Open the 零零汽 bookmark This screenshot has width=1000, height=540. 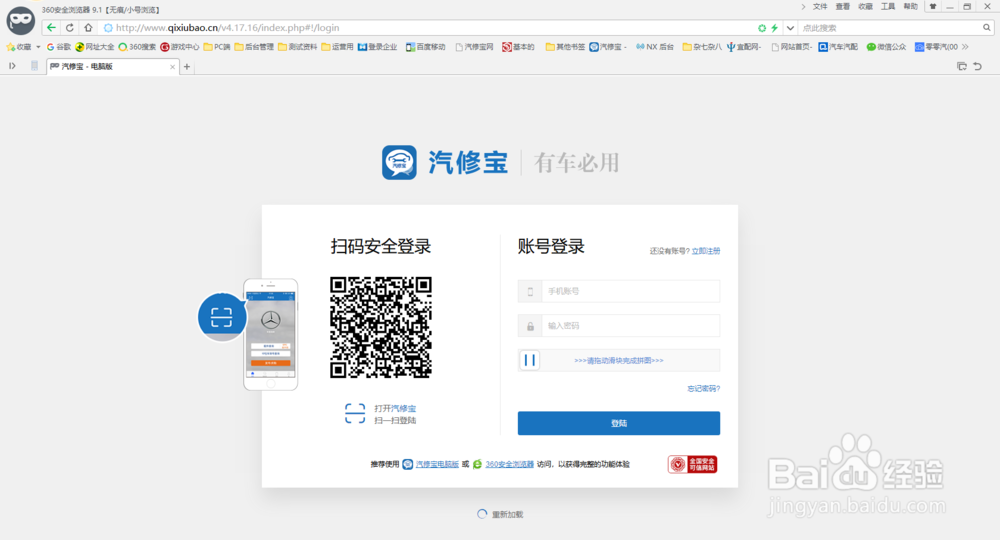pos(936,47)
